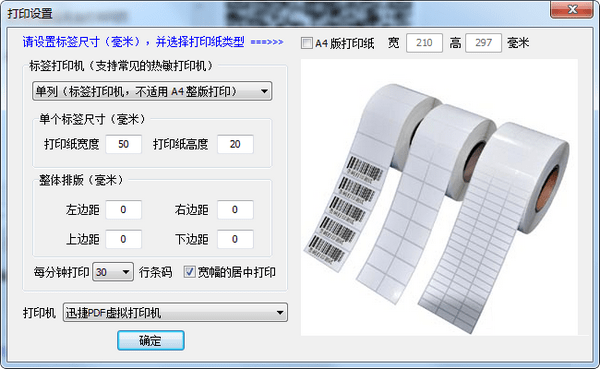Enable the A4版打印纸 checkbox
This screenshot has height=369, width=600.
(x=307, y=43)
